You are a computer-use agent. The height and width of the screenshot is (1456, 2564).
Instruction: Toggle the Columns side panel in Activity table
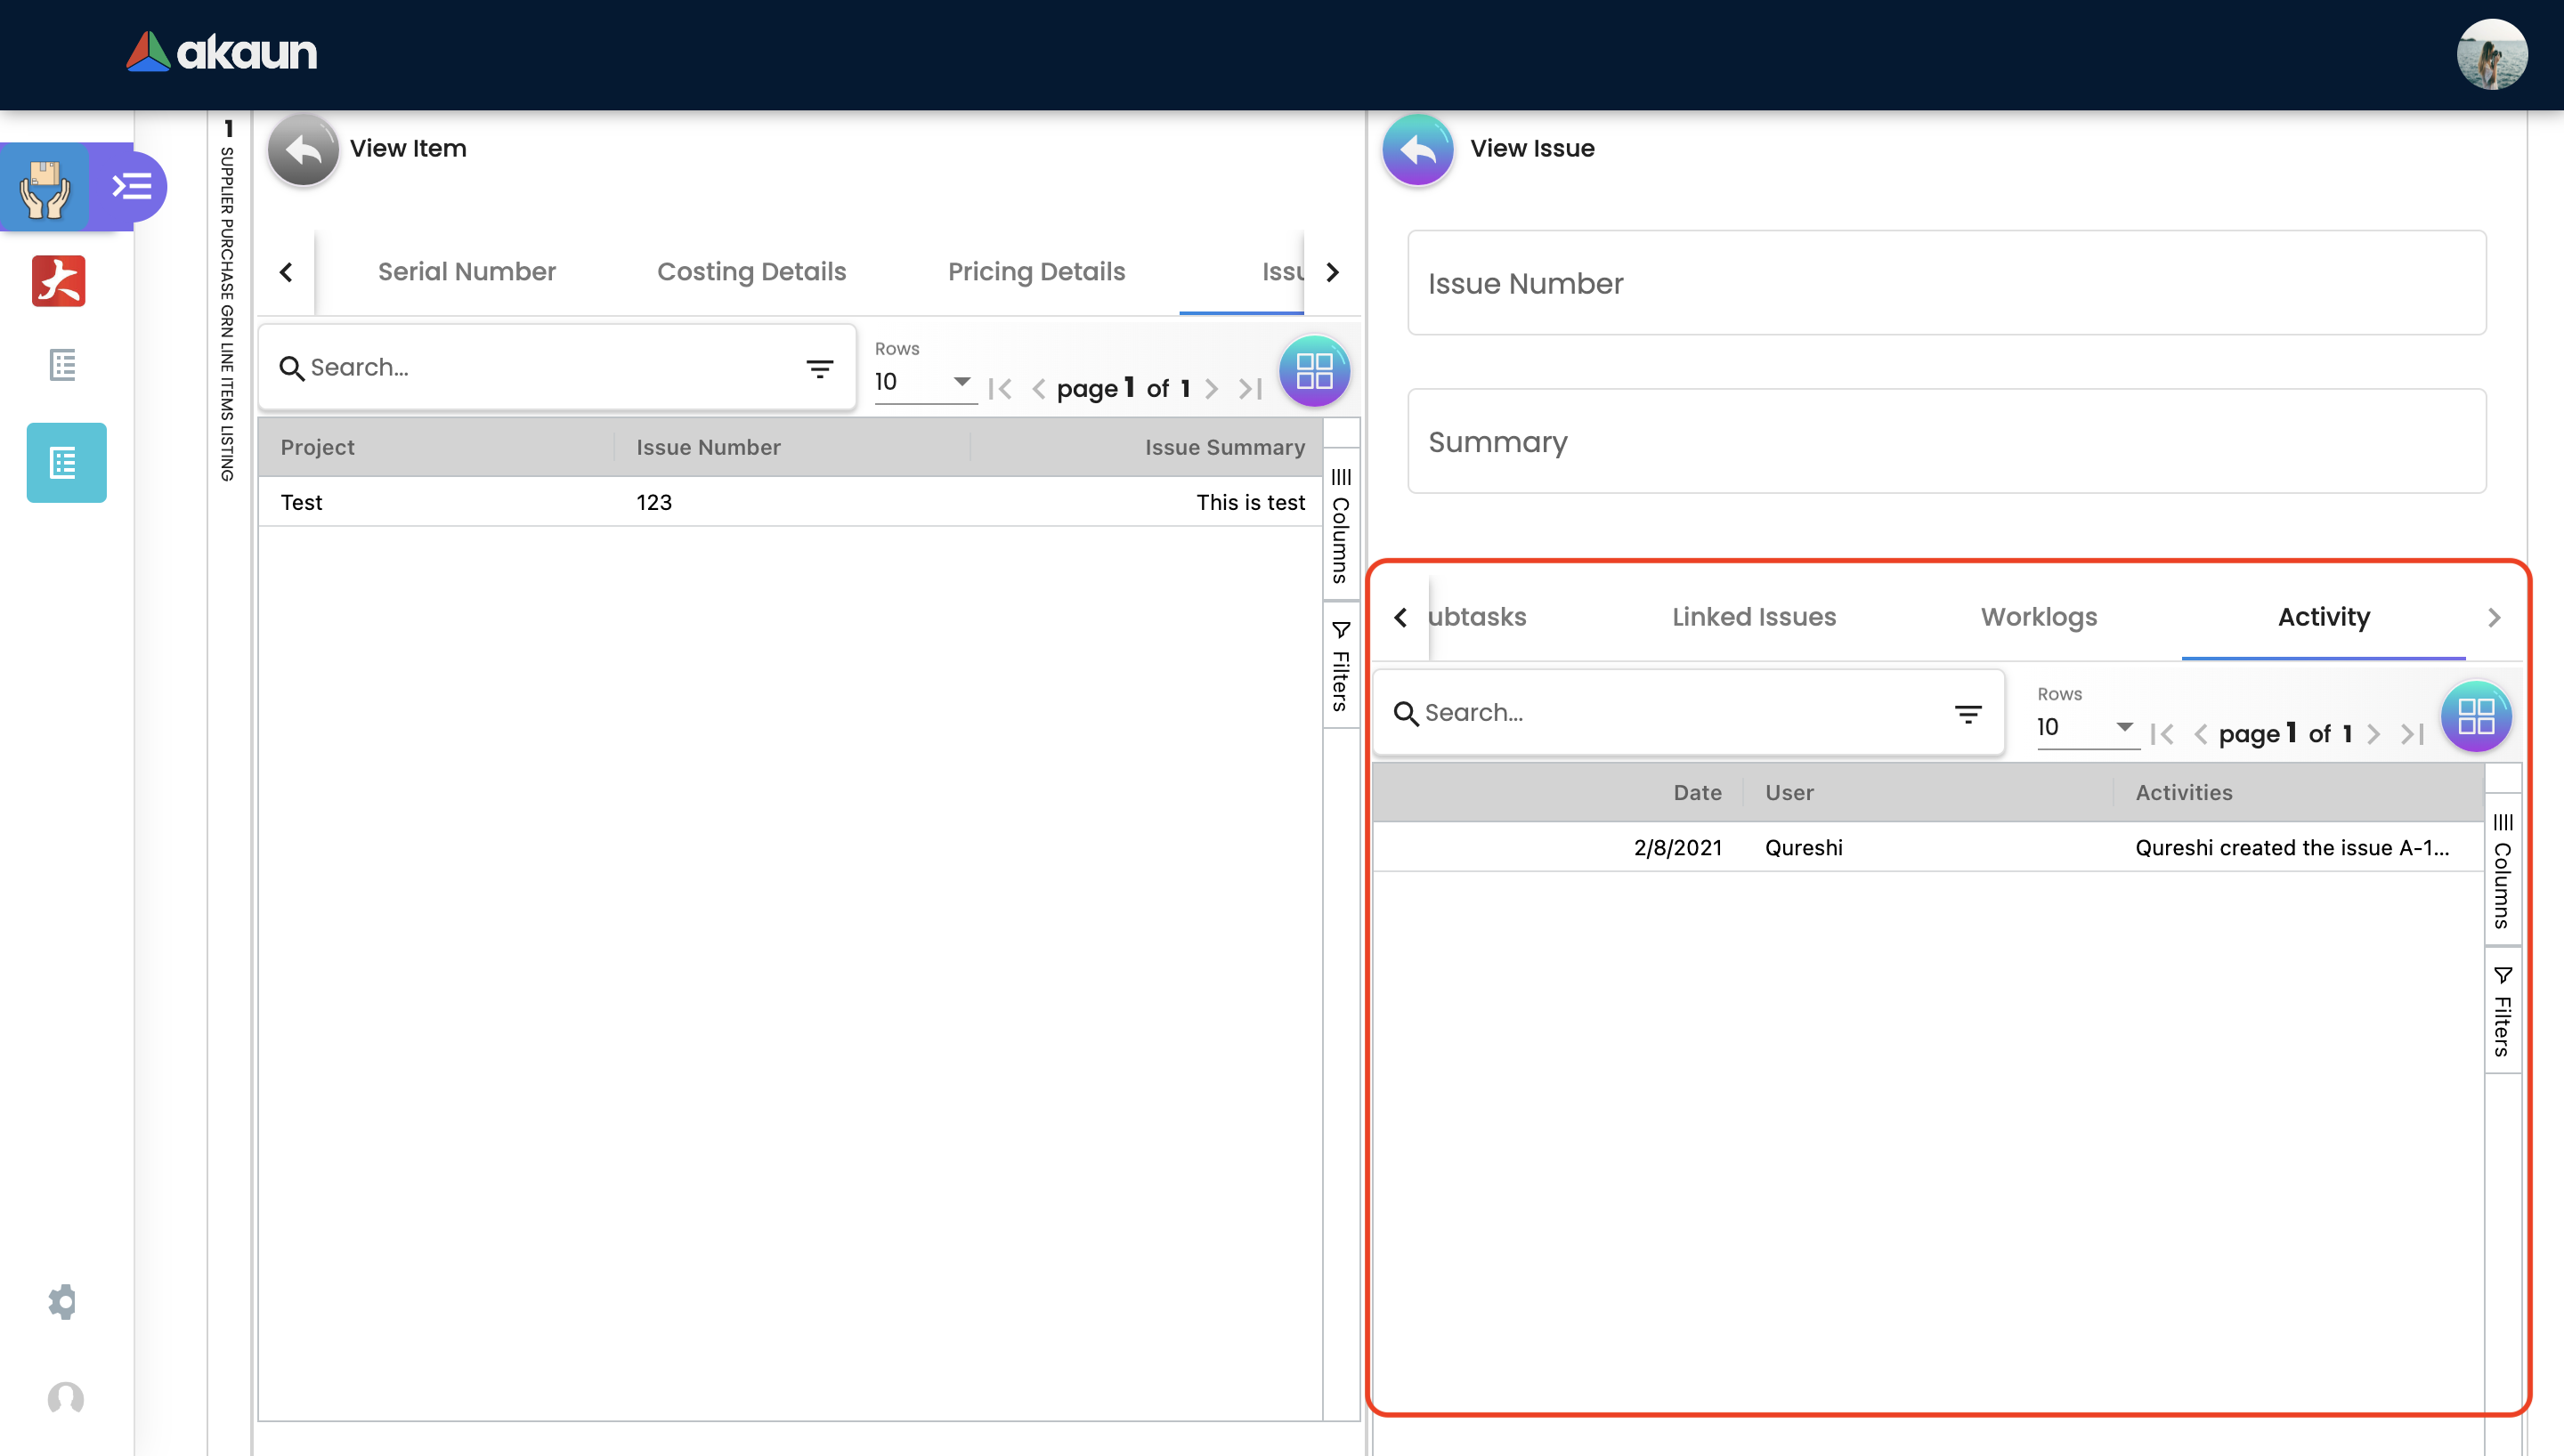pos(2502,871)
